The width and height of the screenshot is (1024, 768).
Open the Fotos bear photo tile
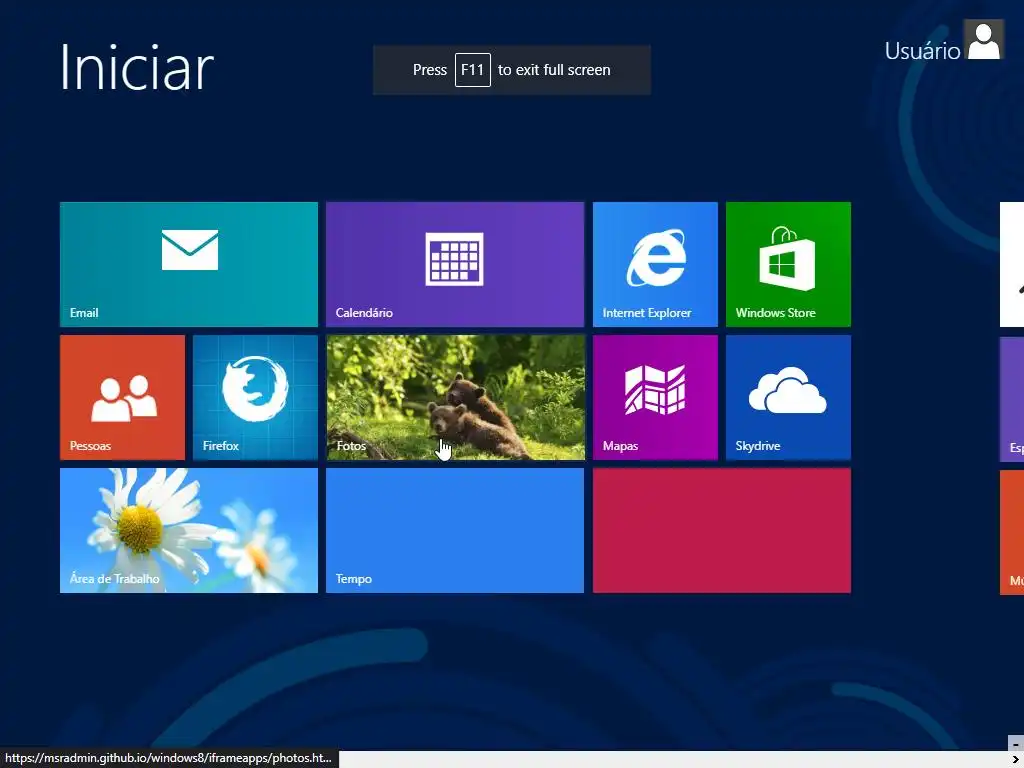(455, 398)
